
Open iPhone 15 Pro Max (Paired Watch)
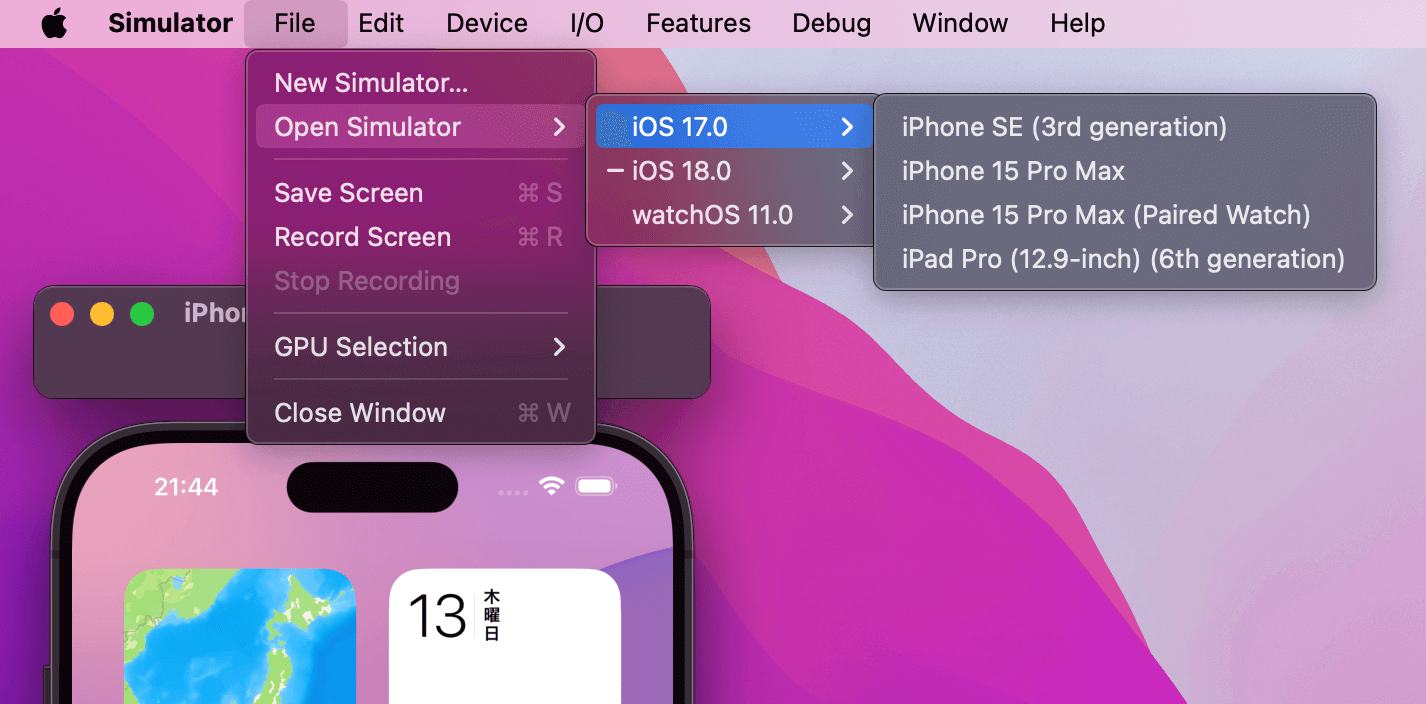click(x=1124, y=215)
